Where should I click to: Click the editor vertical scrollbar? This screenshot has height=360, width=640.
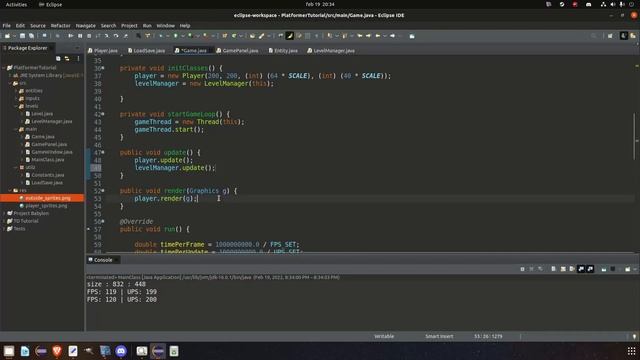[x=635, y=137]
